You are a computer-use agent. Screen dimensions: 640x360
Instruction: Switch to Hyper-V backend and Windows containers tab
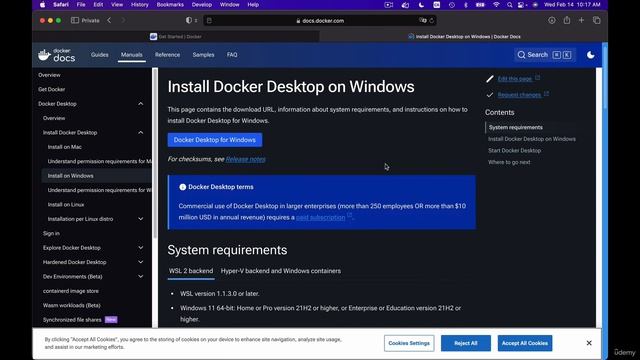(280, 271)
